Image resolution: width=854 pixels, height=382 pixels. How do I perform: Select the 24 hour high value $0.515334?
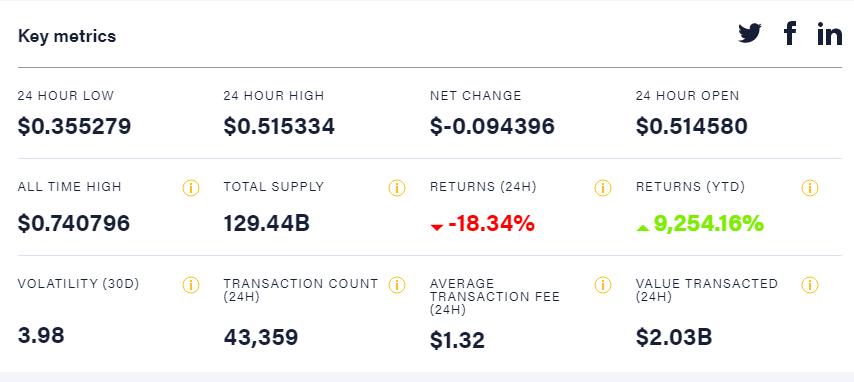pyautogui.click(x=279, y=126)
